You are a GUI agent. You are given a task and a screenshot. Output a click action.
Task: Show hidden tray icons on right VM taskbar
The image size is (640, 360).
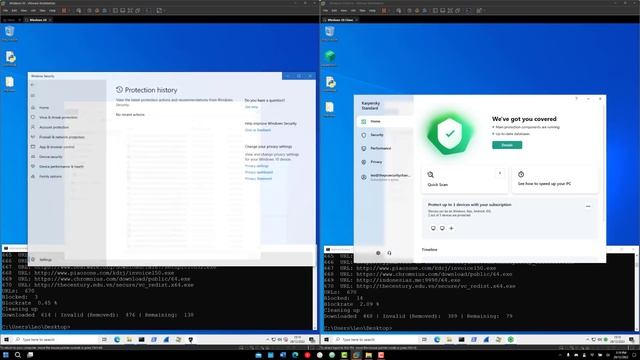[x=588, y=340]
